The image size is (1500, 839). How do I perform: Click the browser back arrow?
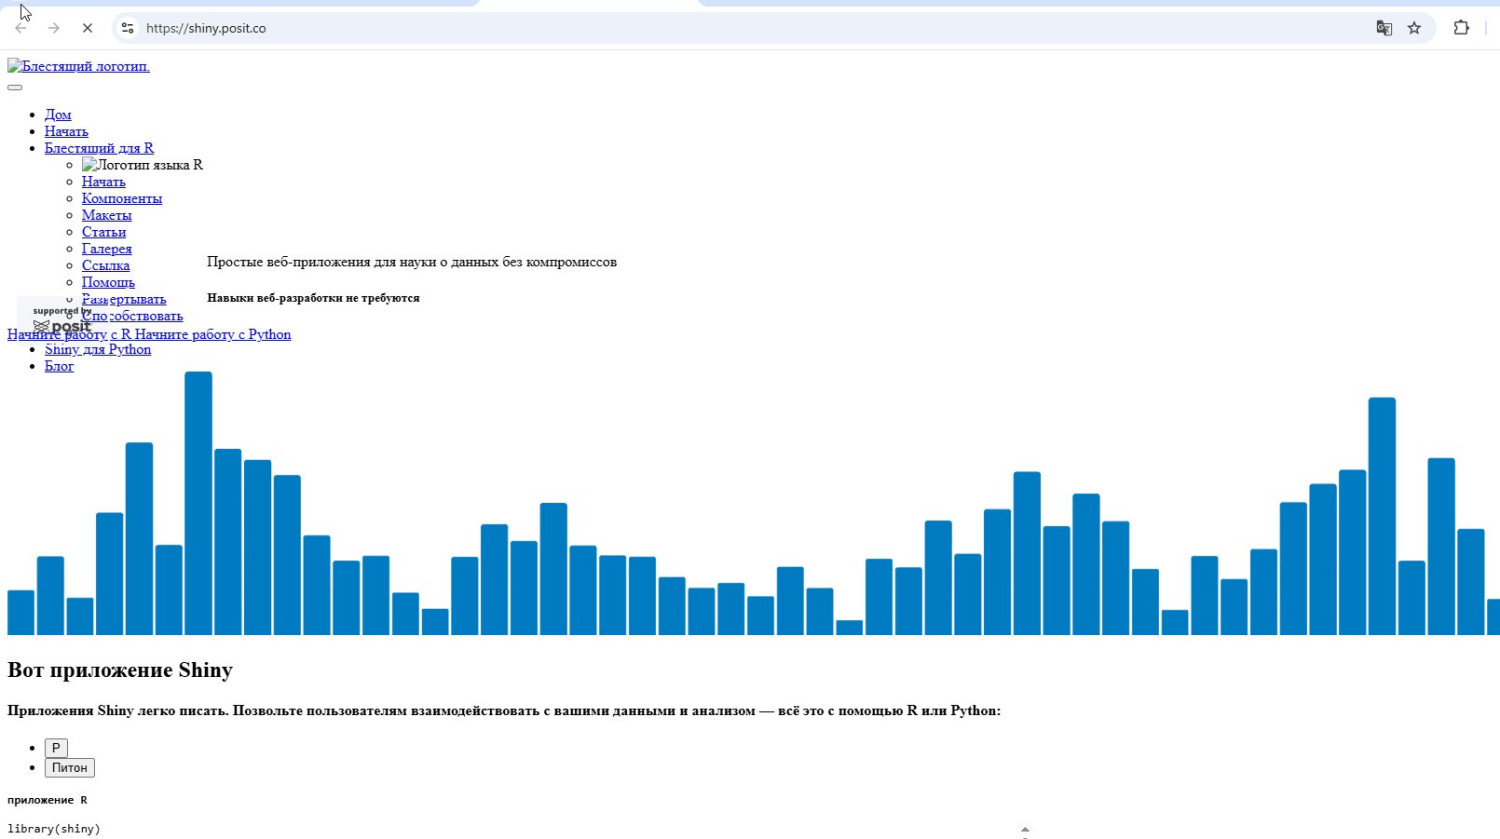[21, 28]
